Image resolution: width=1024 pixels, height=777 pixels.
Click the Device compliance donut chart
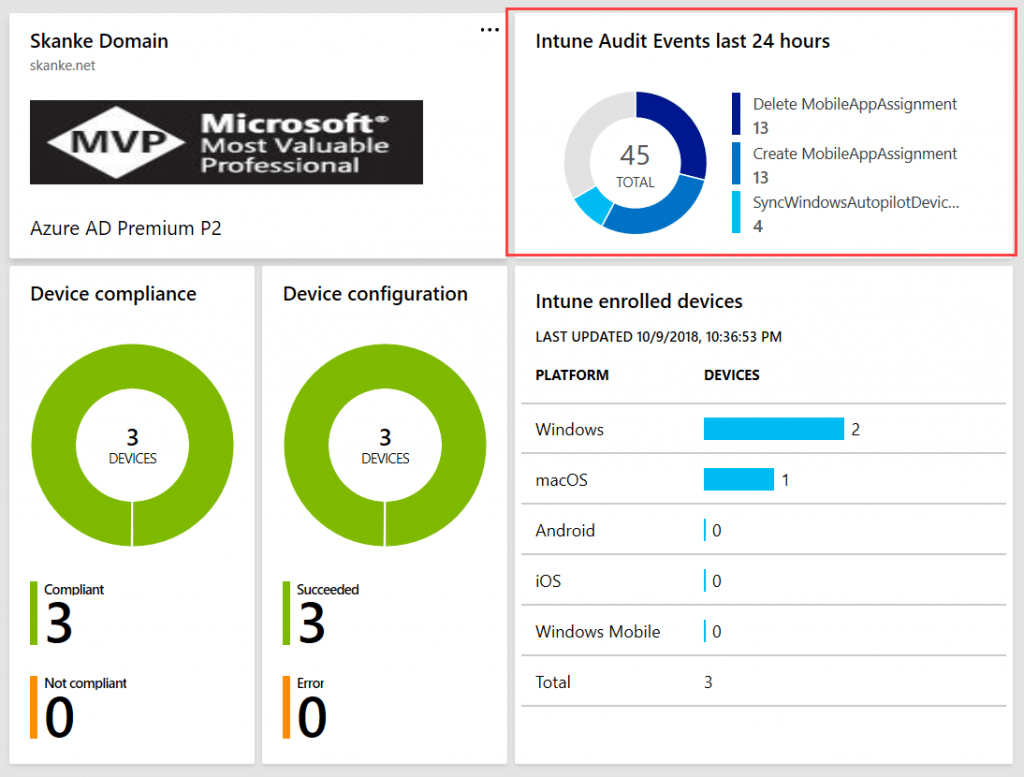click(x=132, y=445)
